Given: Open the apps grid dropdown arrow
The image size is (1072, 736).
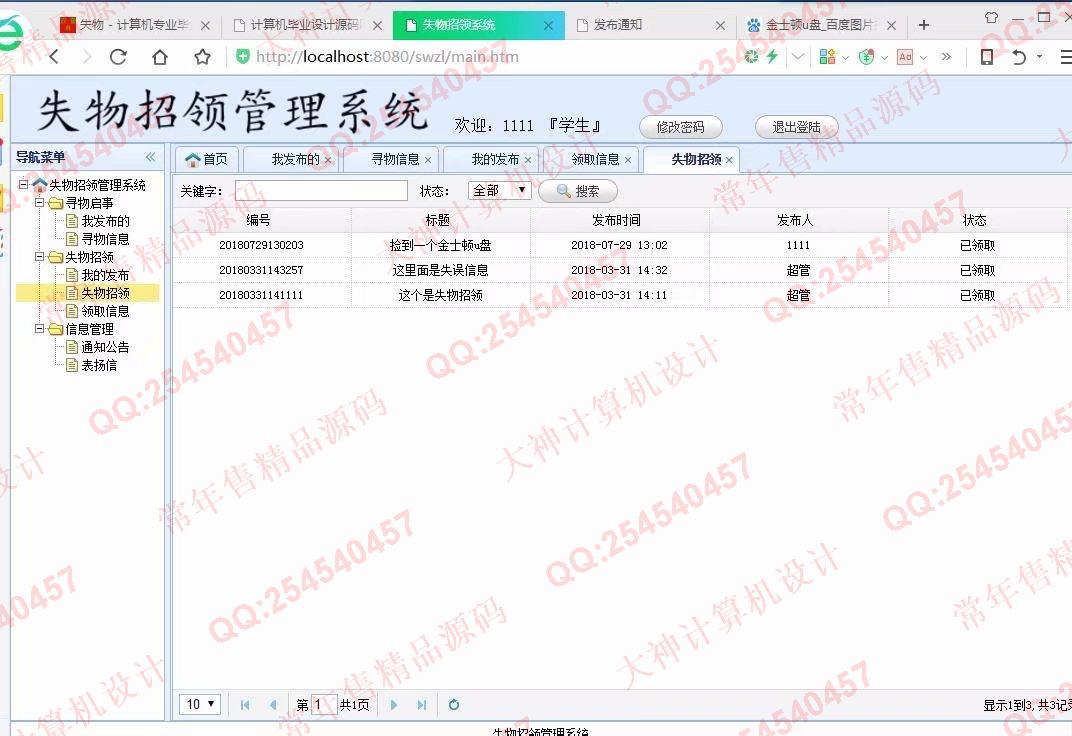Looking at the screenshot, I should coord(845,57).
